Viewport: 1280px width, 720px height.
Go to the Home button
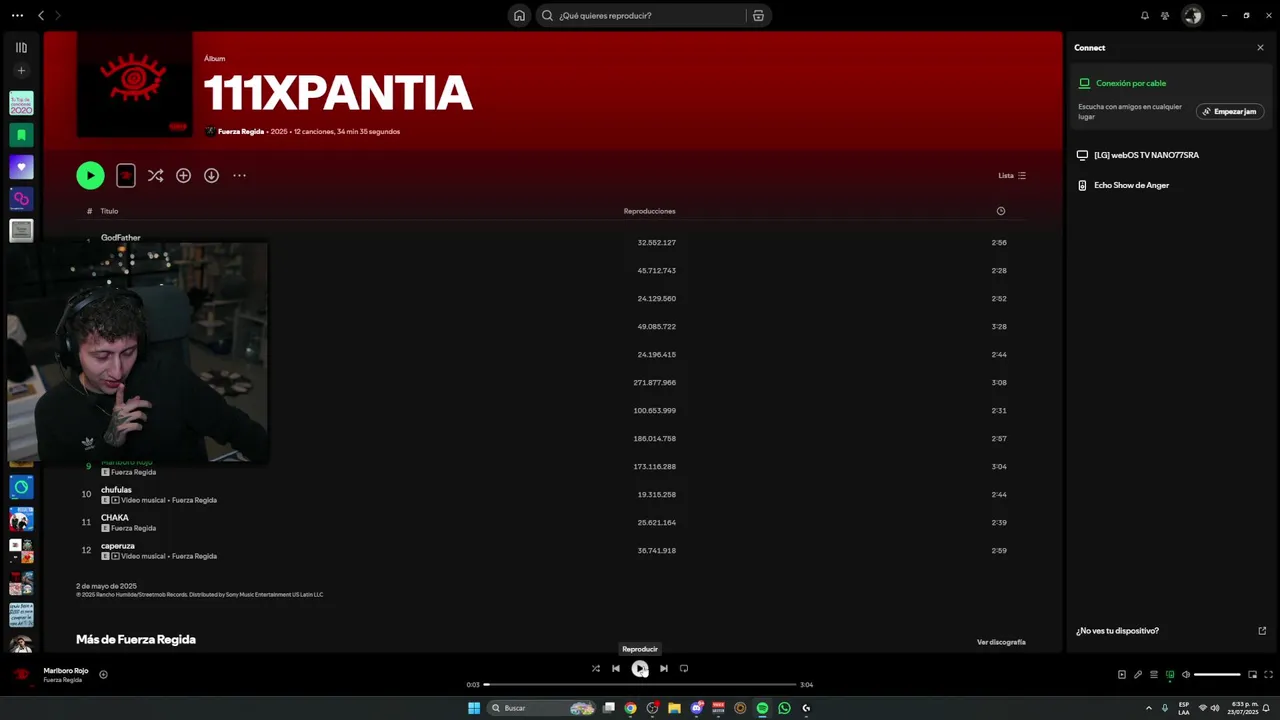pyautogui.click(x=519, y=15)
